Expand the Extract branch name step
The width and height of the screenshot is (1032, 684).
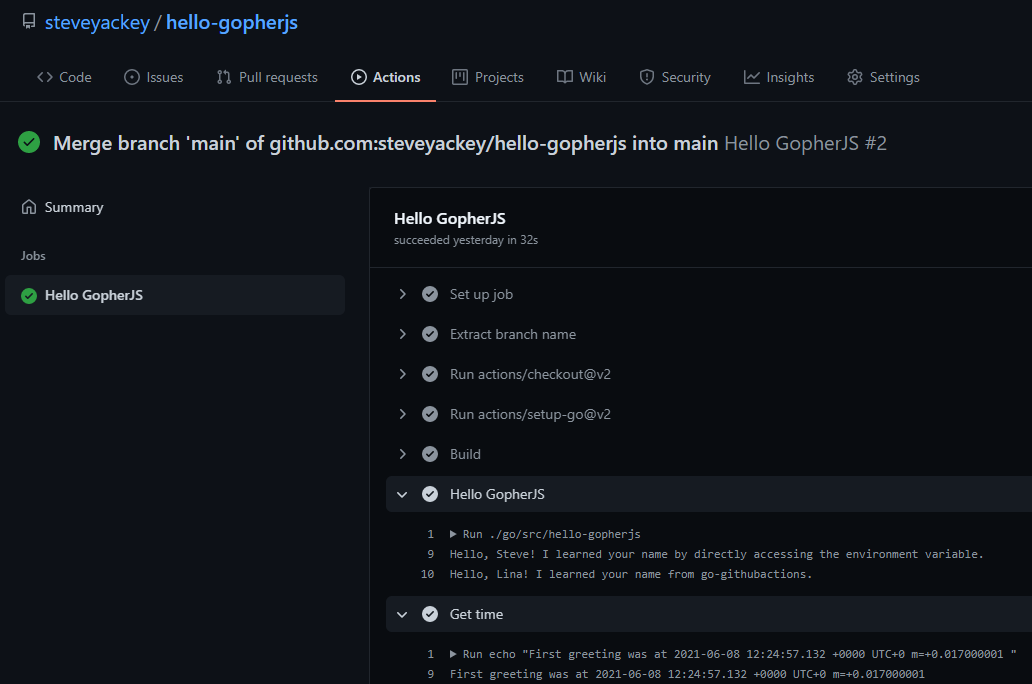(x=402, y=334)
